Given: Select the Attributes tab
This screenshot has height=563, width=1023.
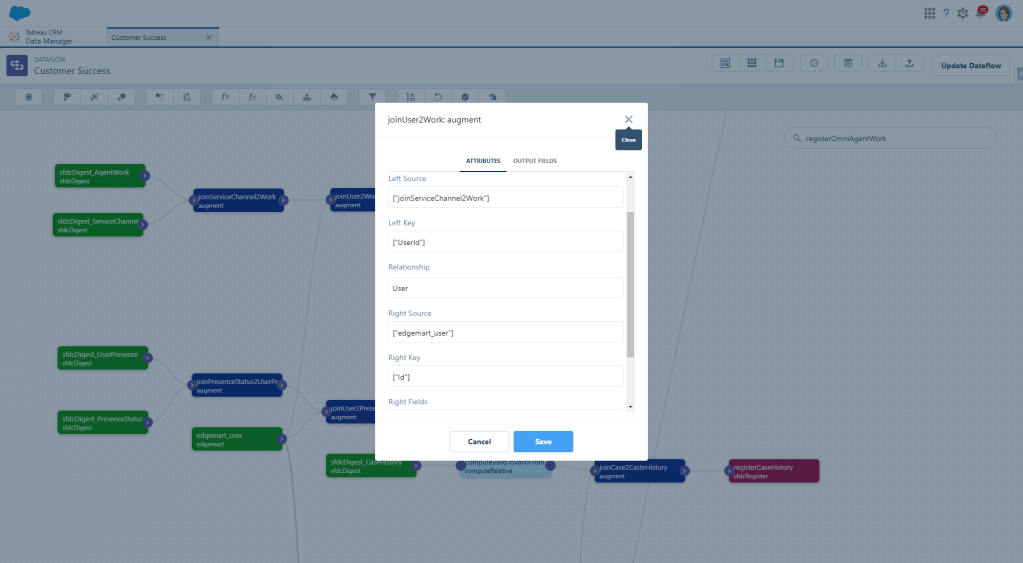Looking at the screenshot, I should [483, 161].
